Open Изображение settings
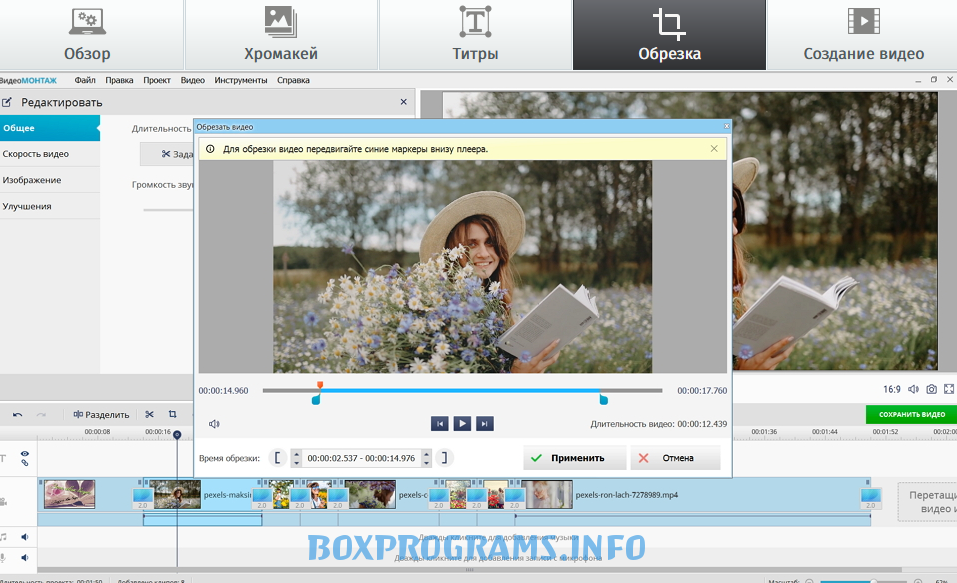Screen dimensions: 957x583 coord(49,180)
